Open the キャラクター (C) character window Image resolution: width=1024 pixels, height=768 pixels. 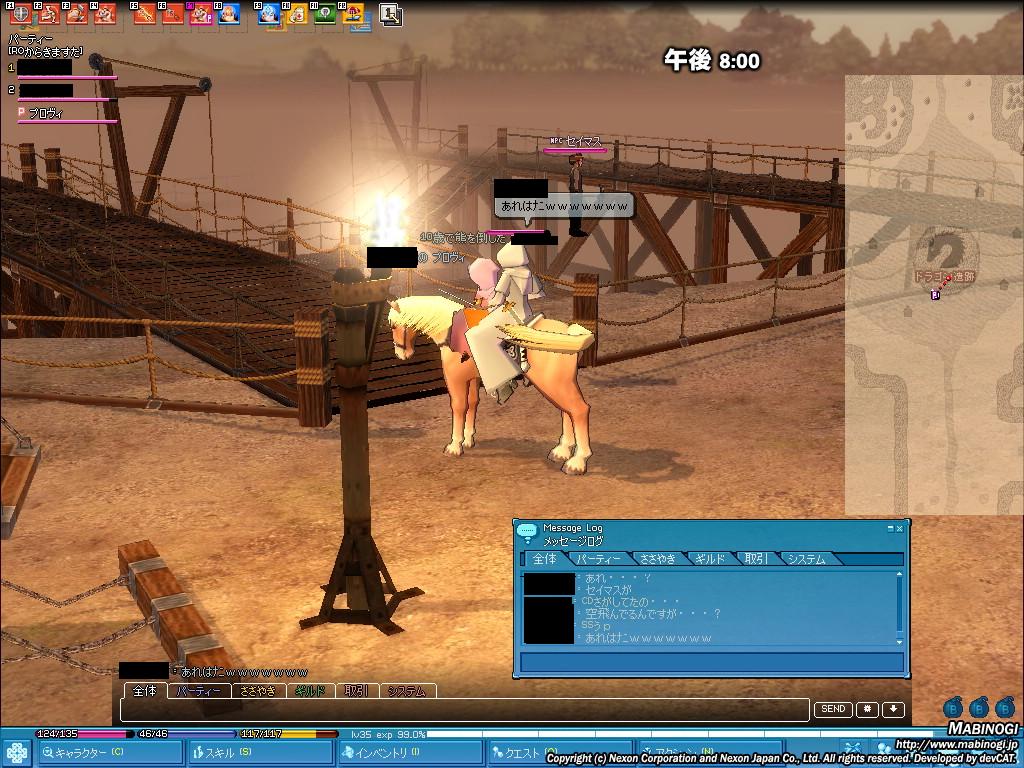[x=109, y=752]
